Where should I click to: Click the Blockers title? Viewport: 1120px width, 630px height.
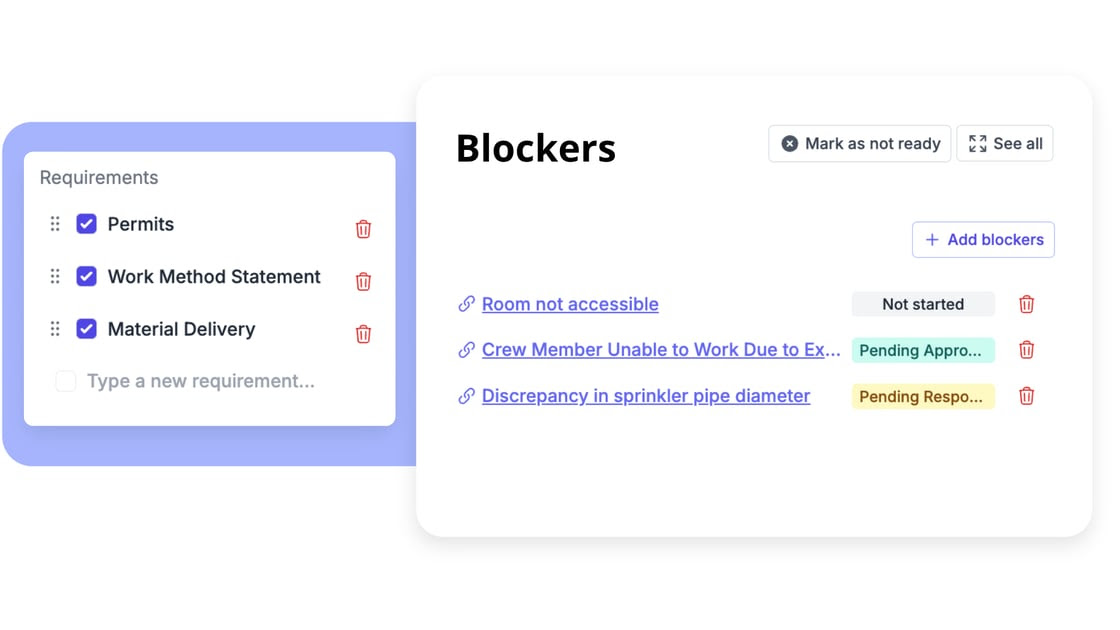point(536,148)
